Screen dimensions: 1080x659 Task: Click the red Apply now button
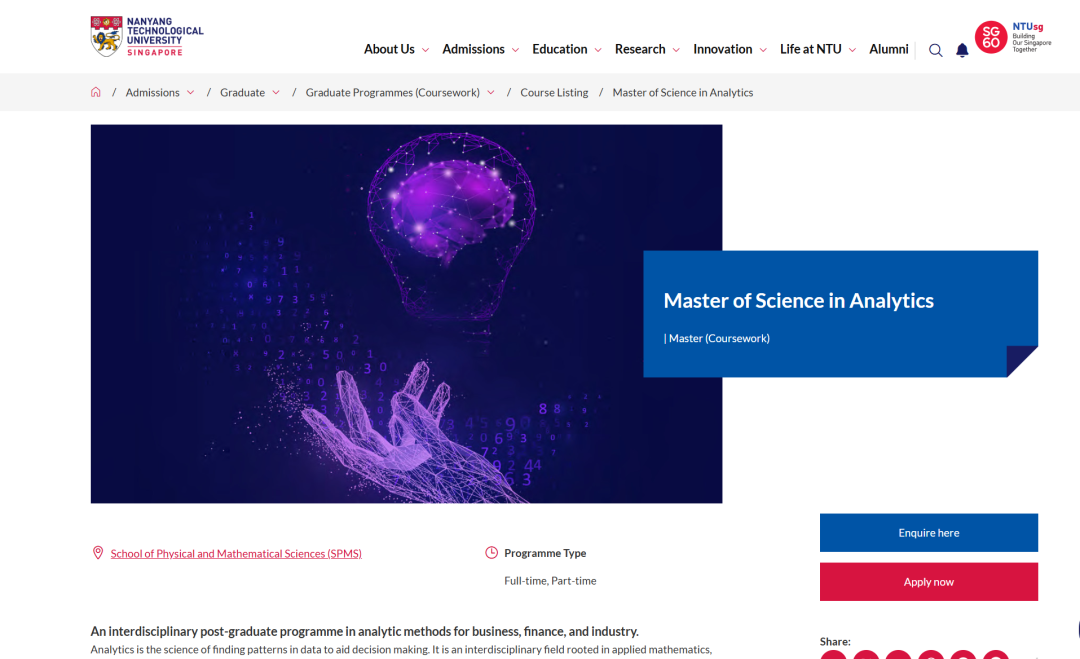point(928,582)
